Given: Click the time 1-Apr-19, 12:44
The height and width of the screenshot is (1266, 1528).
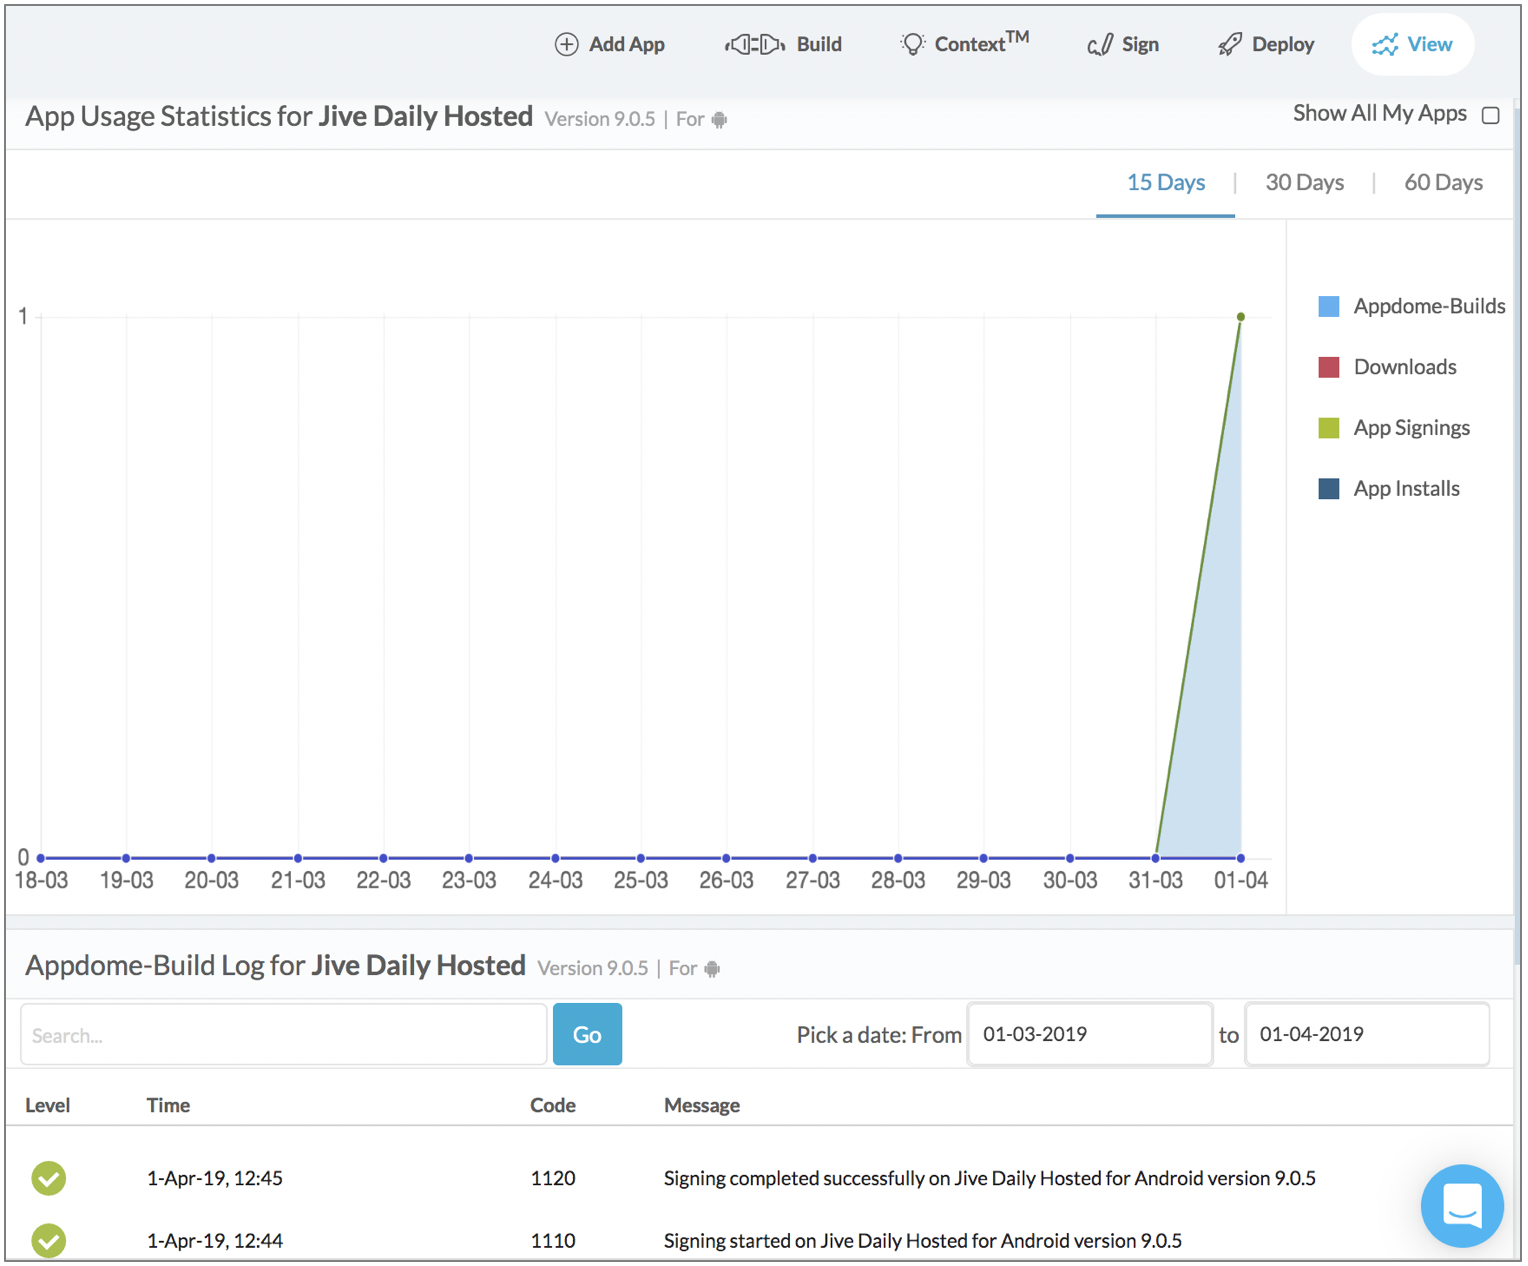Looking at the screenshot, I should click(x=215, y=1240).
